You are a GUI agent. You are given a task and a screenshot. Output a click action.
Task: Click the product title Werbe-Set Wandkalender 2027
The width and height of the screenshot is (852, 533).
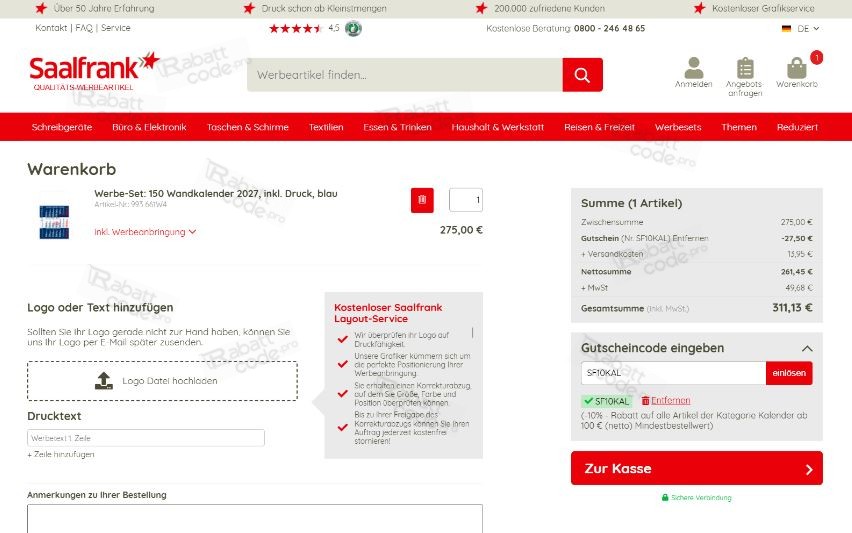216,193
